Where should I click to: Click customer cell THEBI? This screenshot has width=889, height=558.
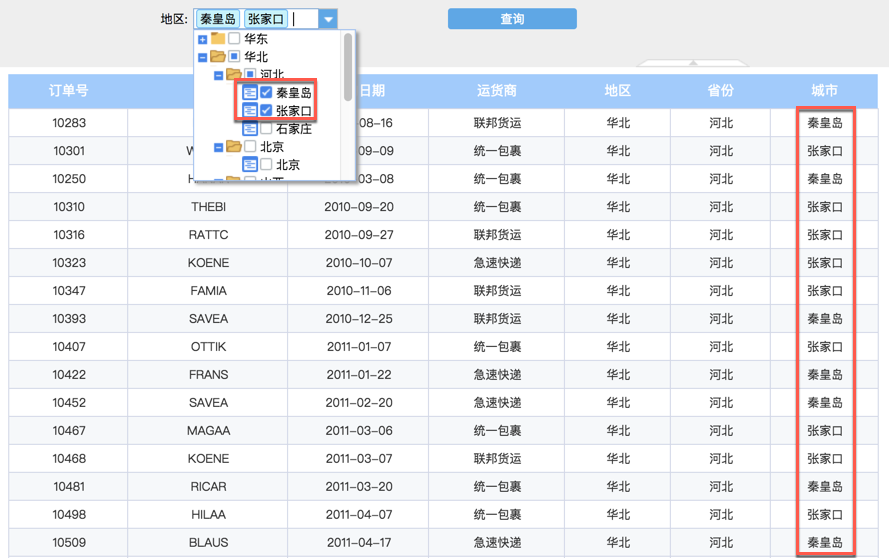pos(208,207)
